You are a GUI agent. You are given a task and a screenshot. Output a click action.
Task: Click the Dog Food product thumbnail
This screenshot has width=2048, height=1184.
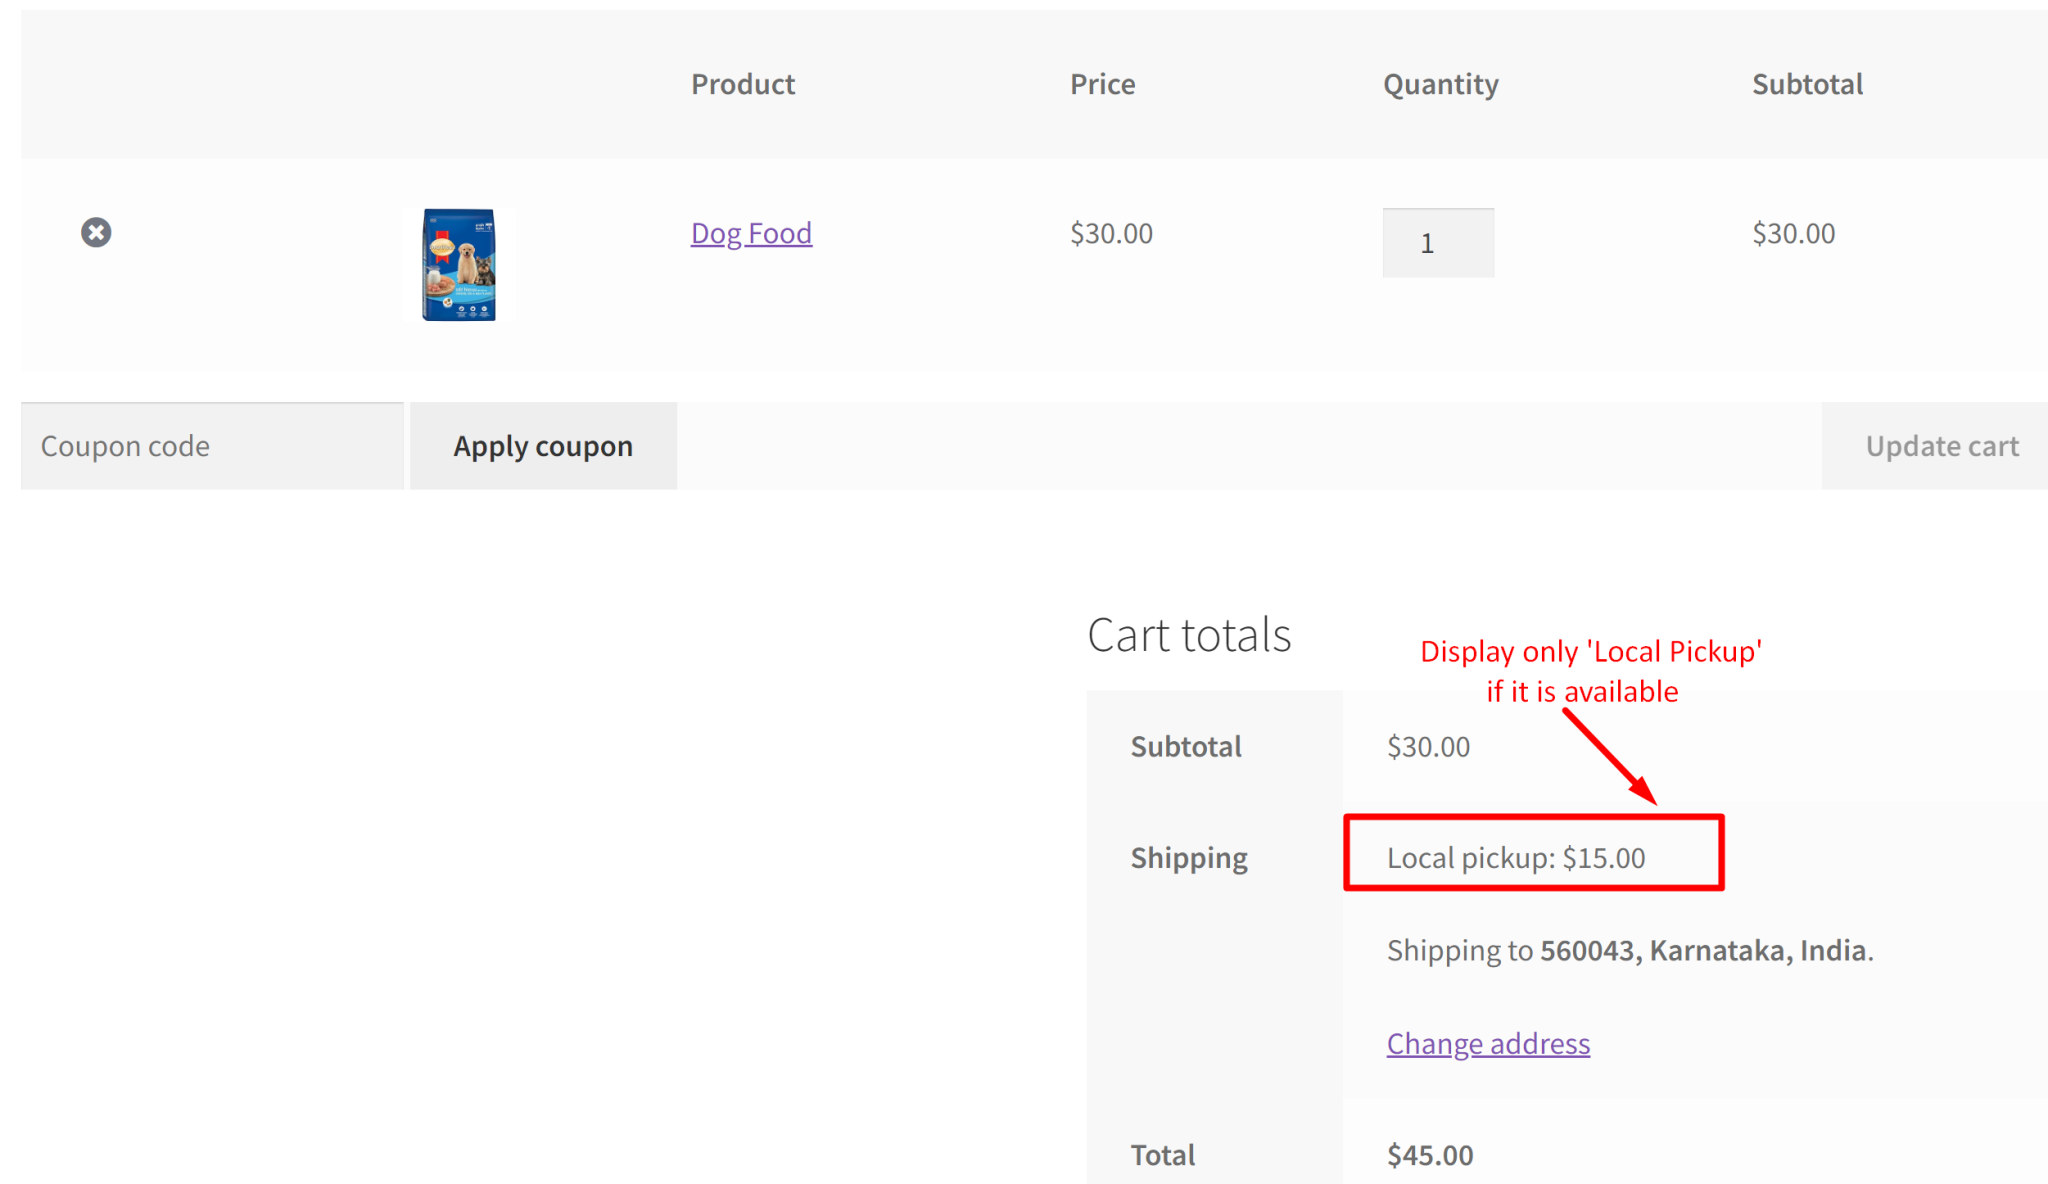point(459,264)
